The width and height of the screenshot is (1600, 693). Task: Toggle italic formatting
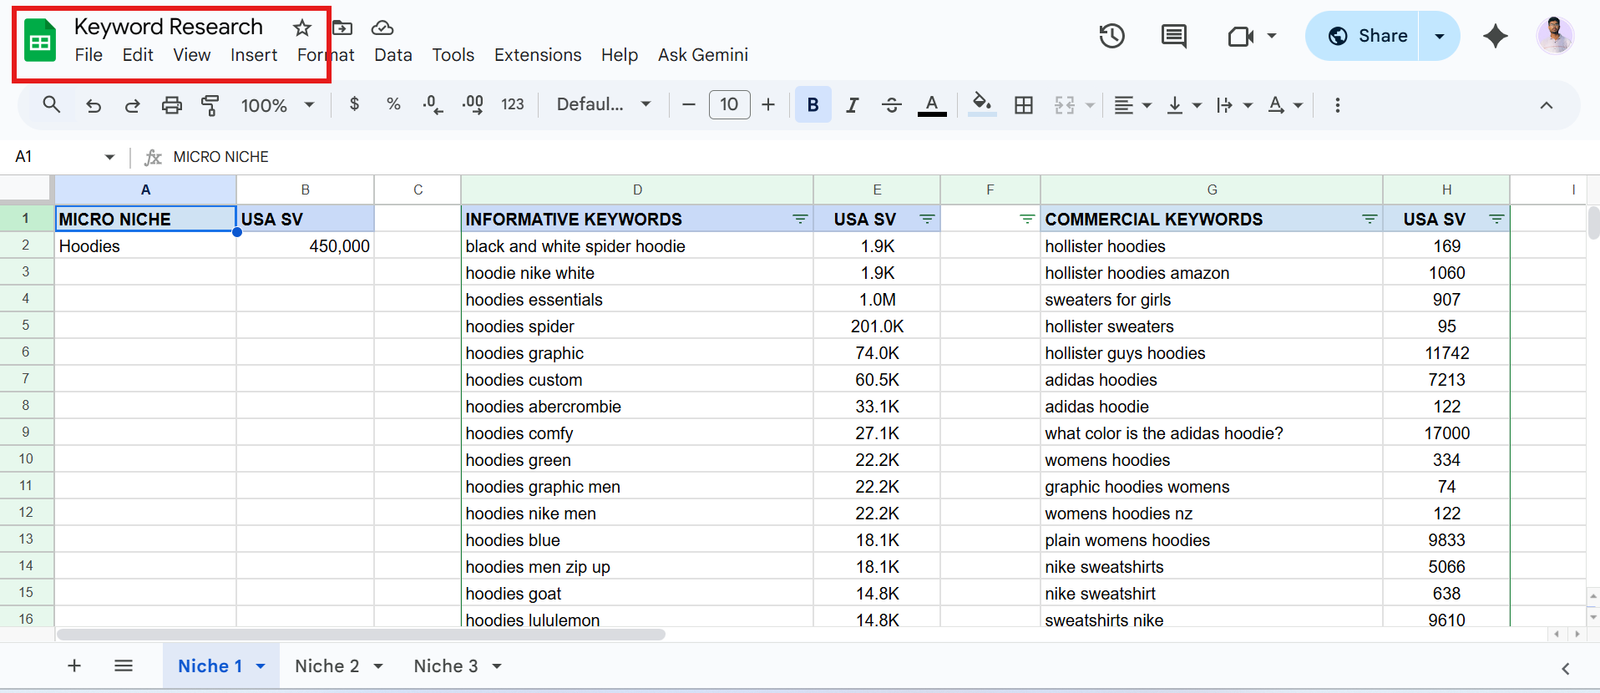(852, 105)
